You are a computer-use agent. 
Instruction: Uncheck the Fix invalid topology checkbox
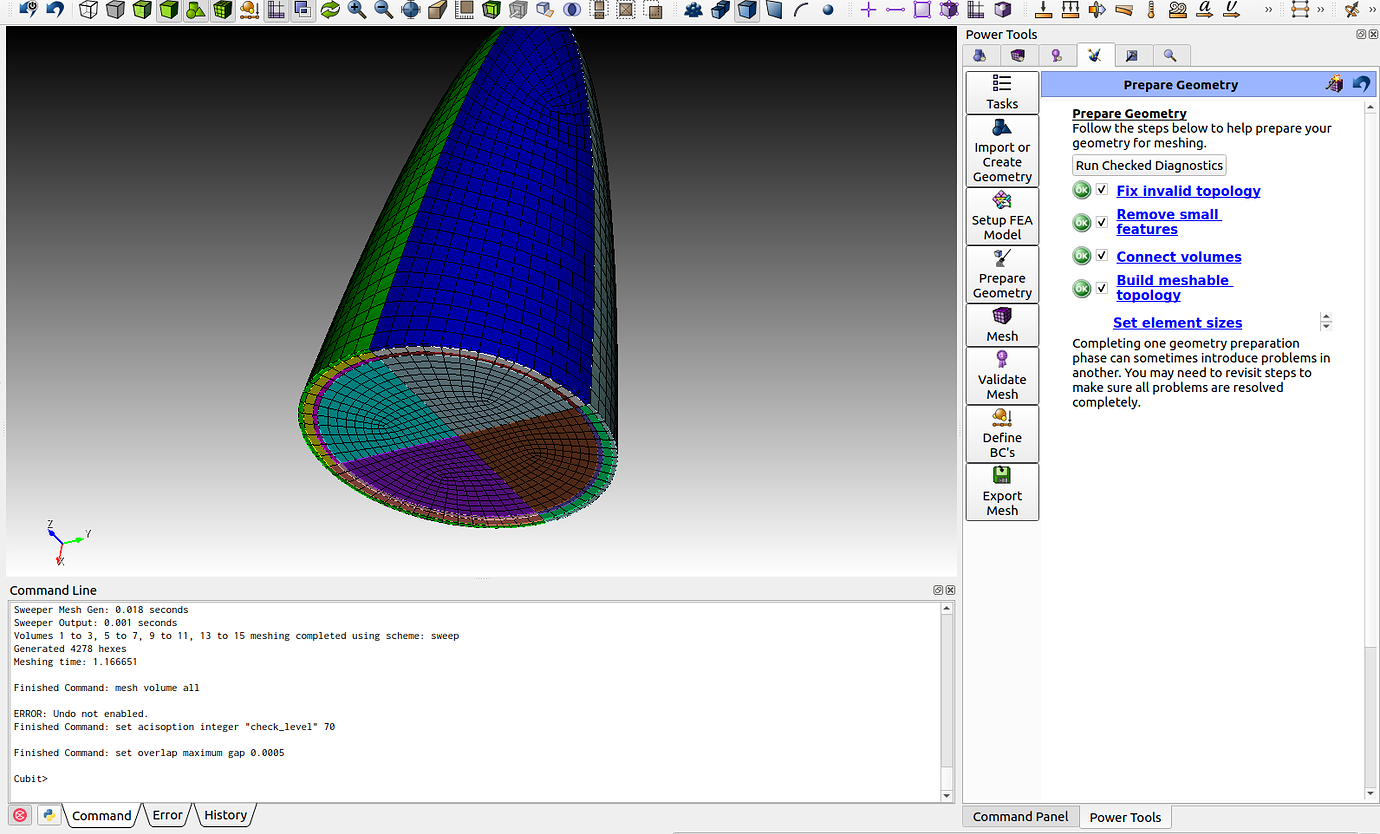tap(1102, 189)
